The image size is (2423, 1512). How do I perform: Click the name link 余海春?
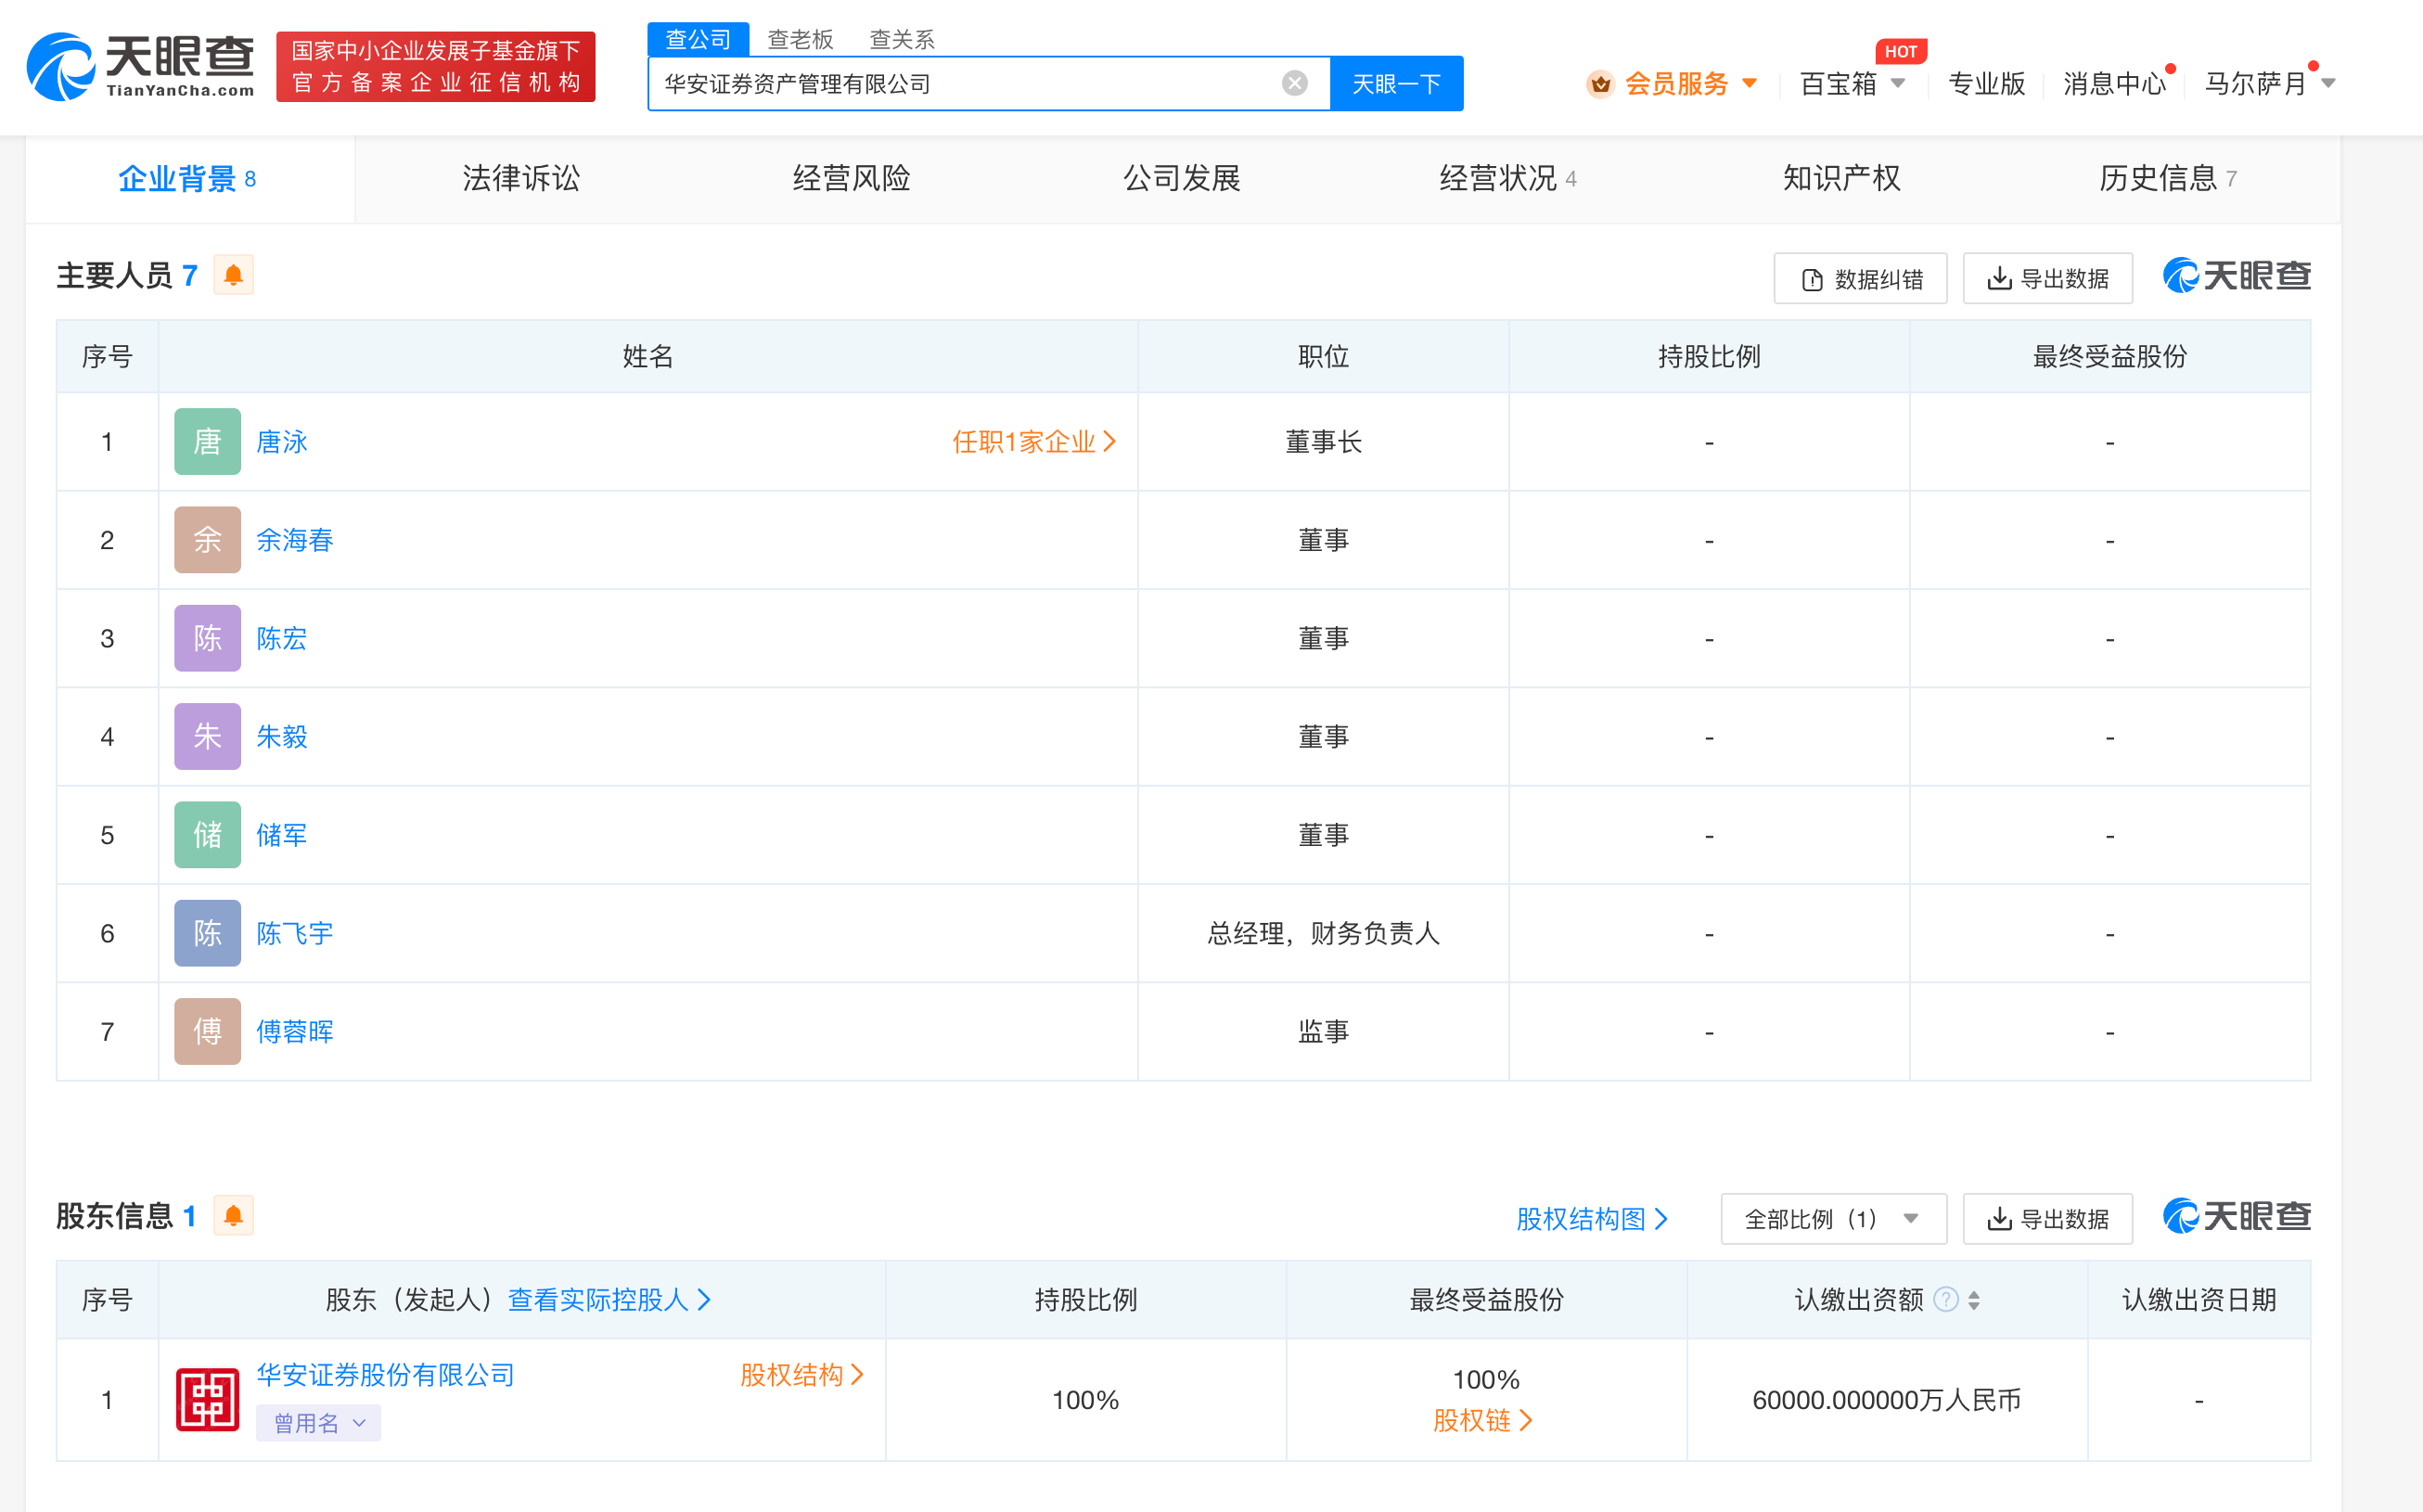tap(295, 540)
